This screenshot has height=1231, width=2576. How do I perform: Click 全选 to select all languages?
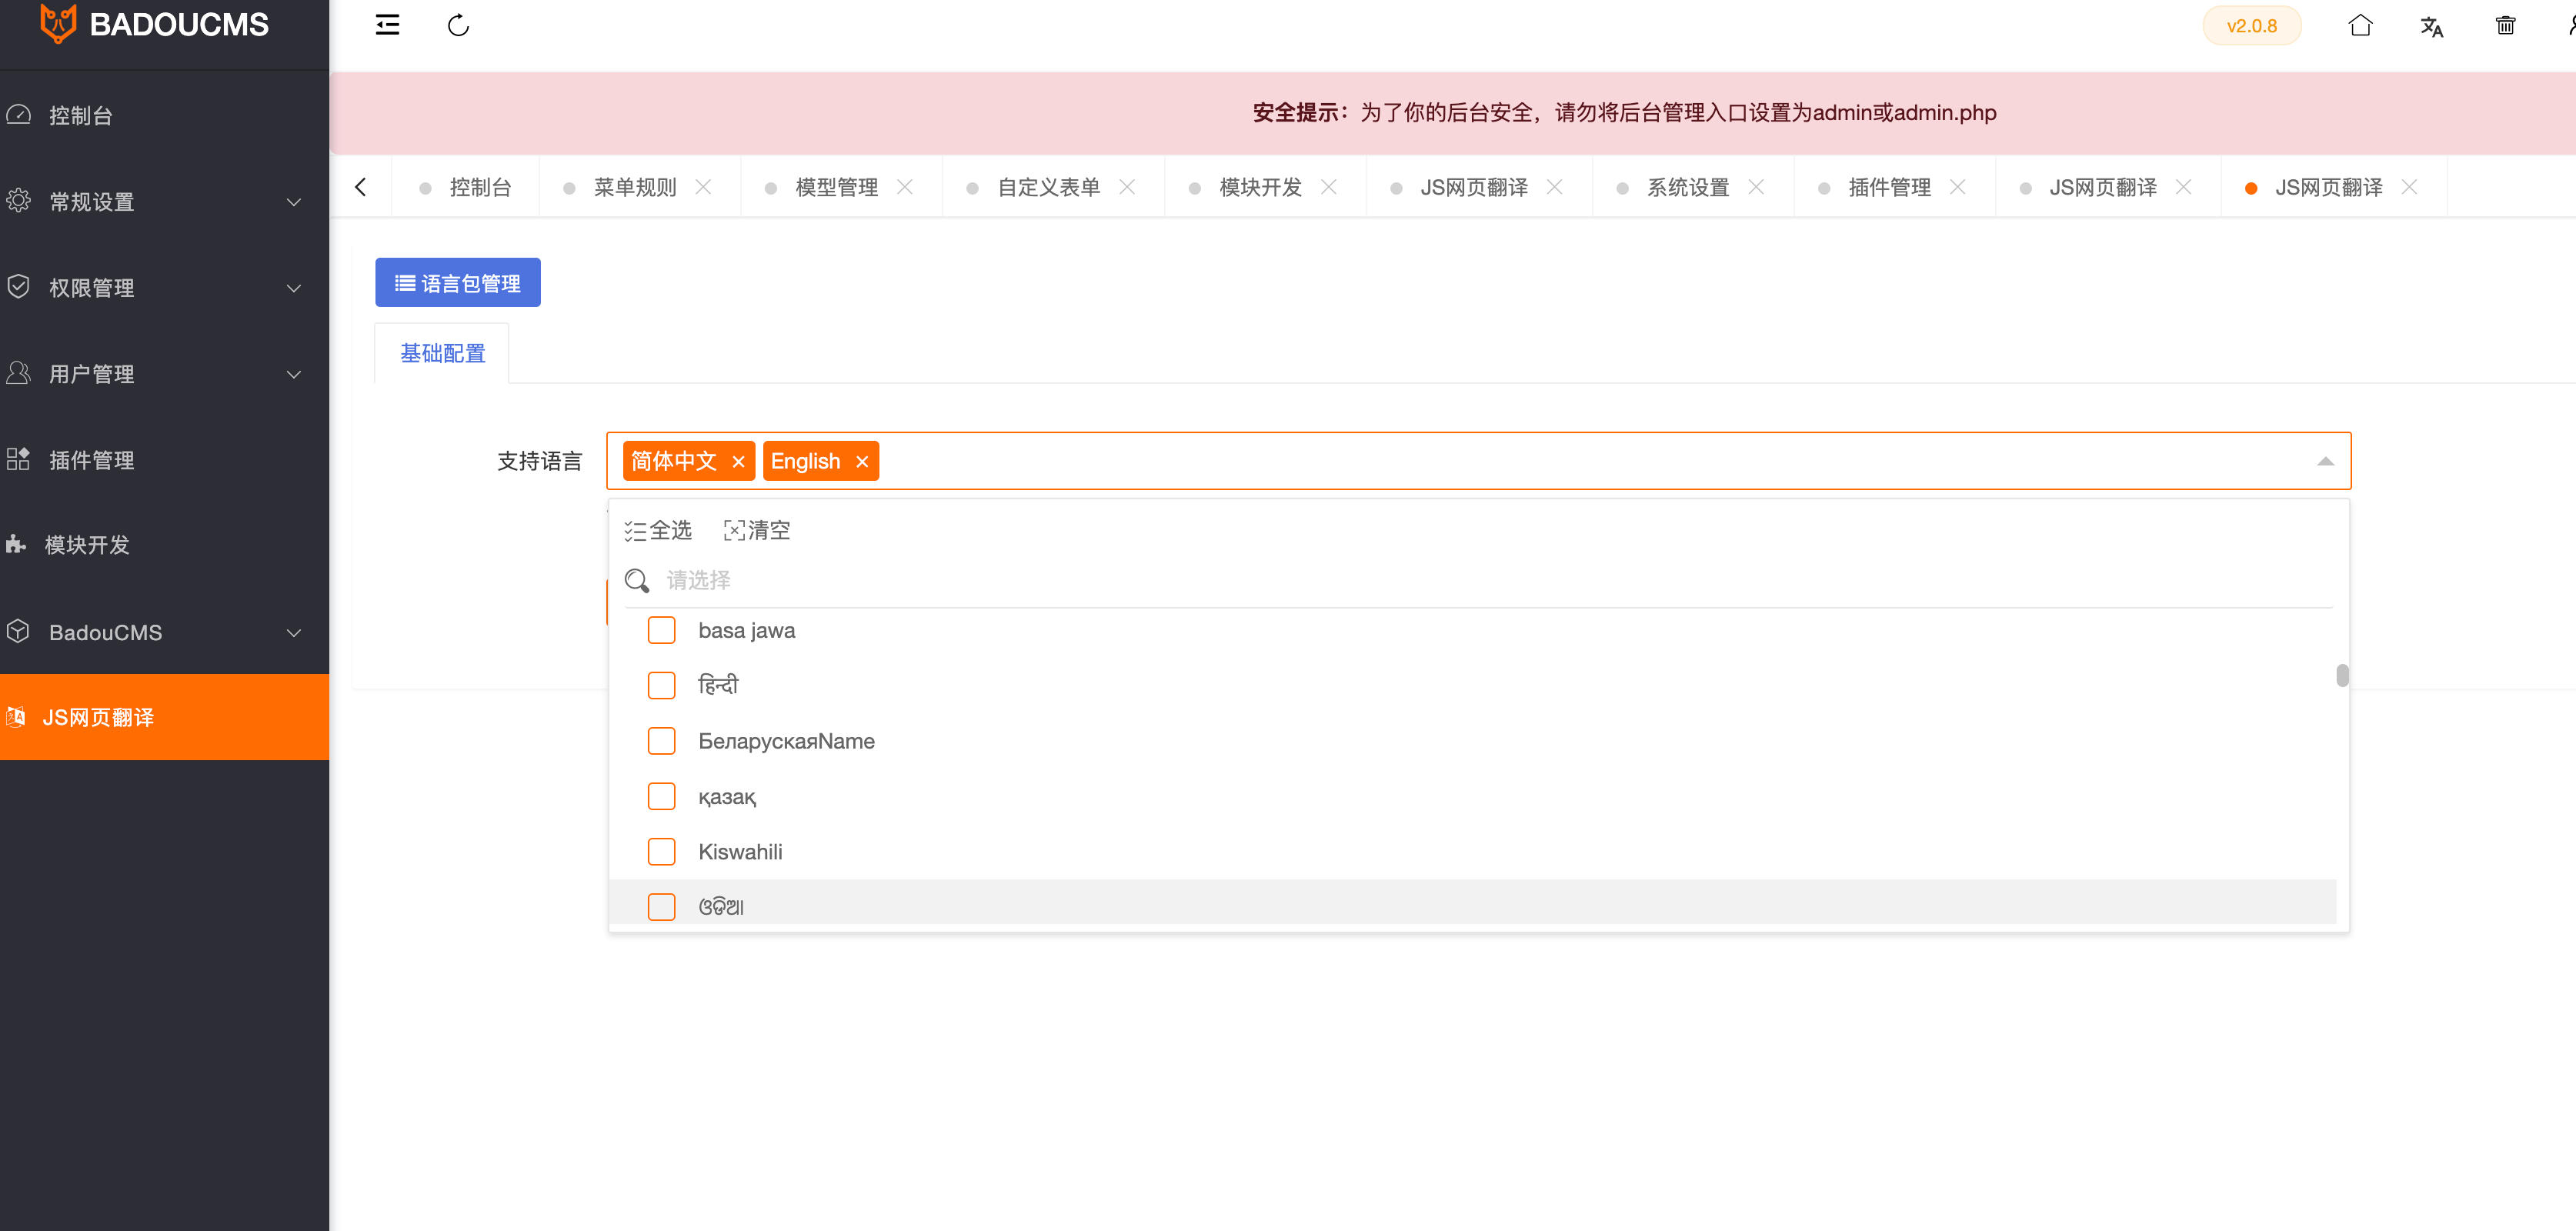click(658, 530)
